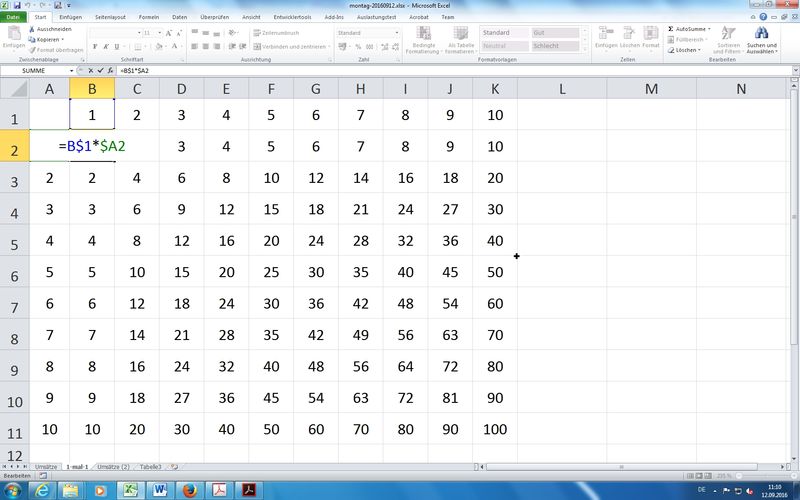This screenshot has height=500, width=800.
Task: Switch to the Daten ribbon tab
Action: click(180, 17)
